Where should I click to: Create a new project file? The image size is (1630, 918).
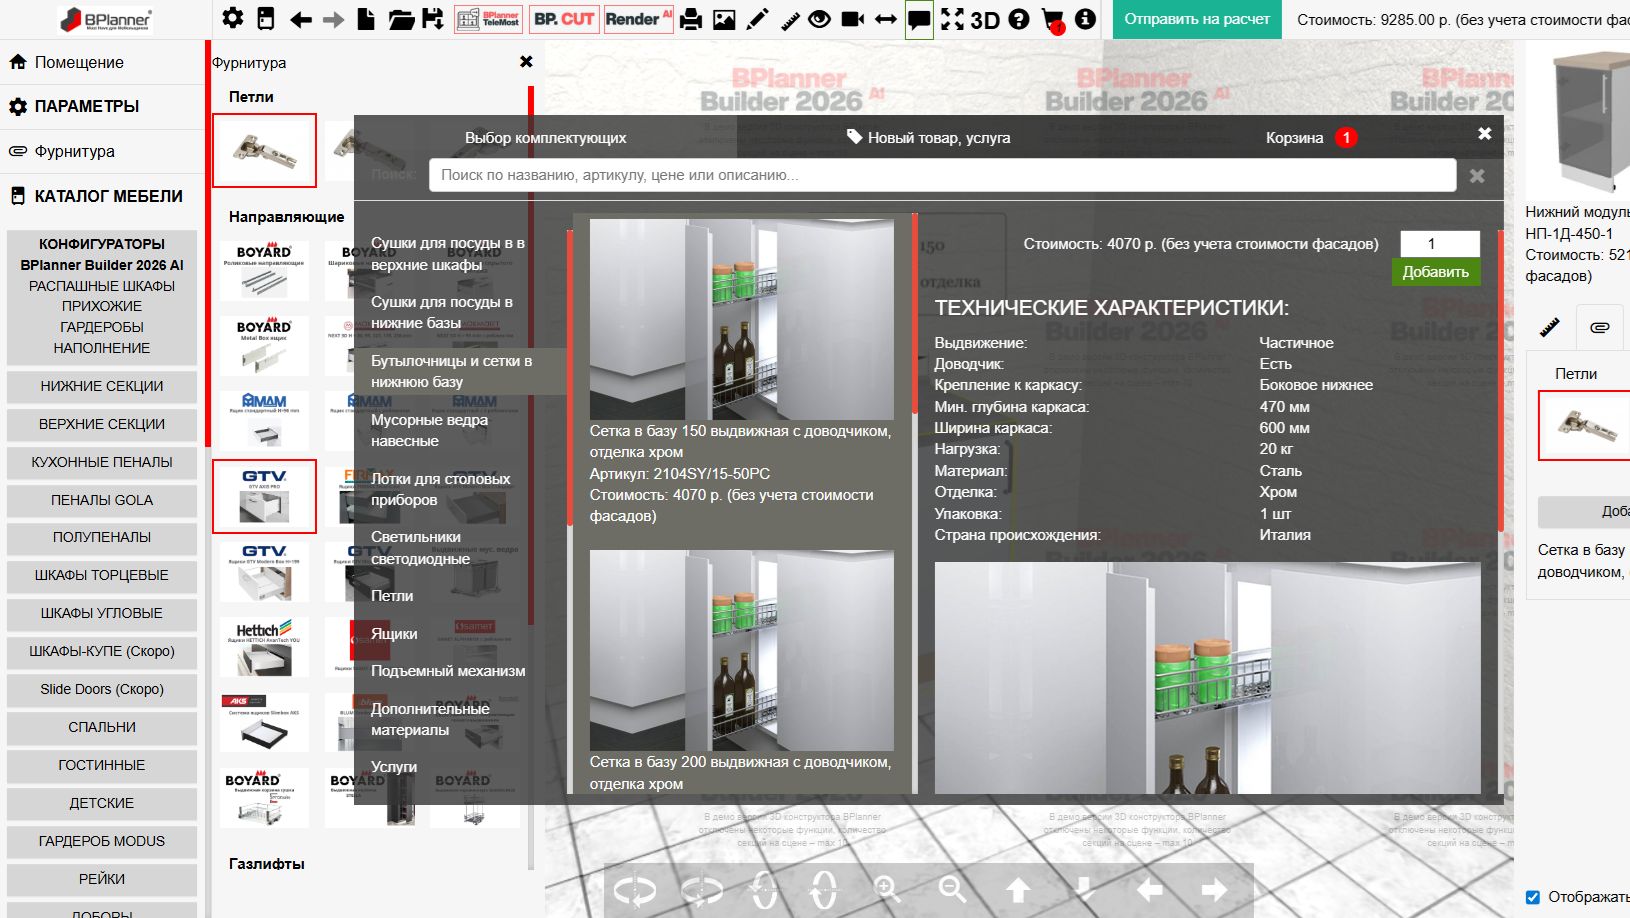click(366, 18)
